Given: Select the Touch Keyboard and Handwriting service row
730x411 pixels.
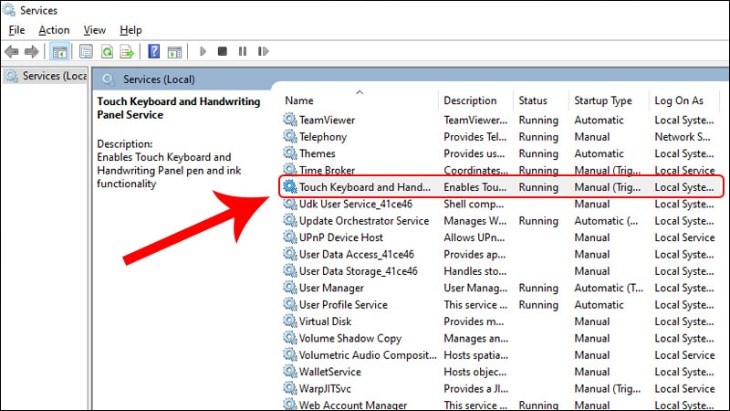Looking at the screenshot, I should click(364, 187).
